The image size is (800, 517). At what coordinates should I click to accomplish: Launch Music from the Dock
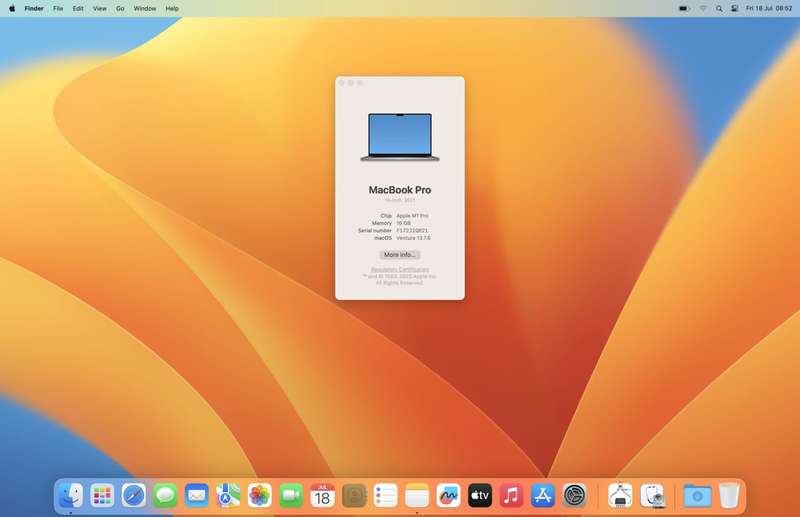click(x=511, y=495)
